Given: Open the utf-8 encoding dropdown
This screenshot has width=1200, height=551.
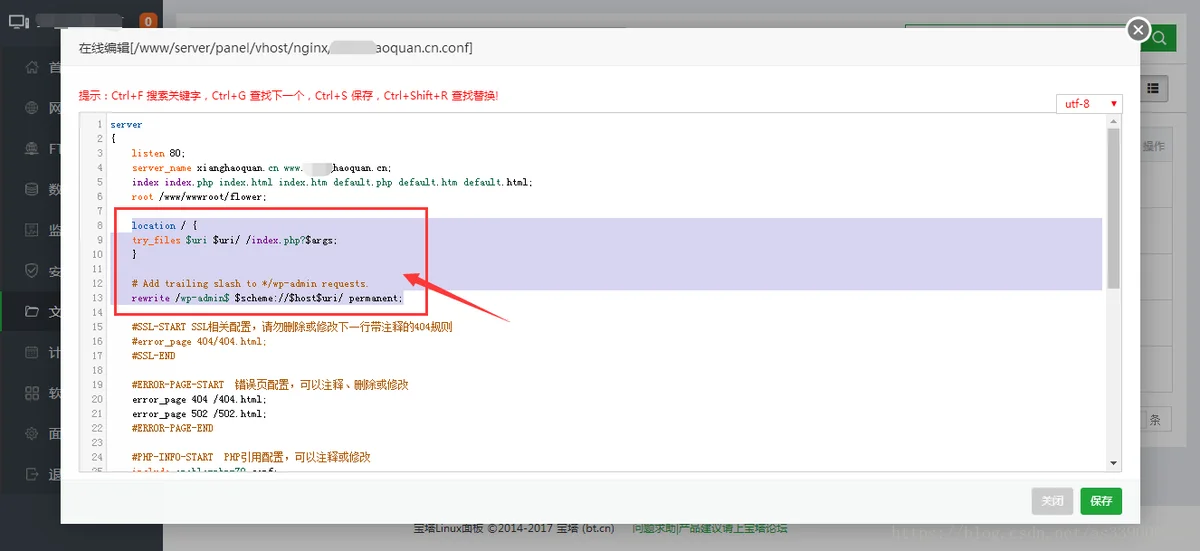Looking at the screenshot, I should coord(1089,104).
